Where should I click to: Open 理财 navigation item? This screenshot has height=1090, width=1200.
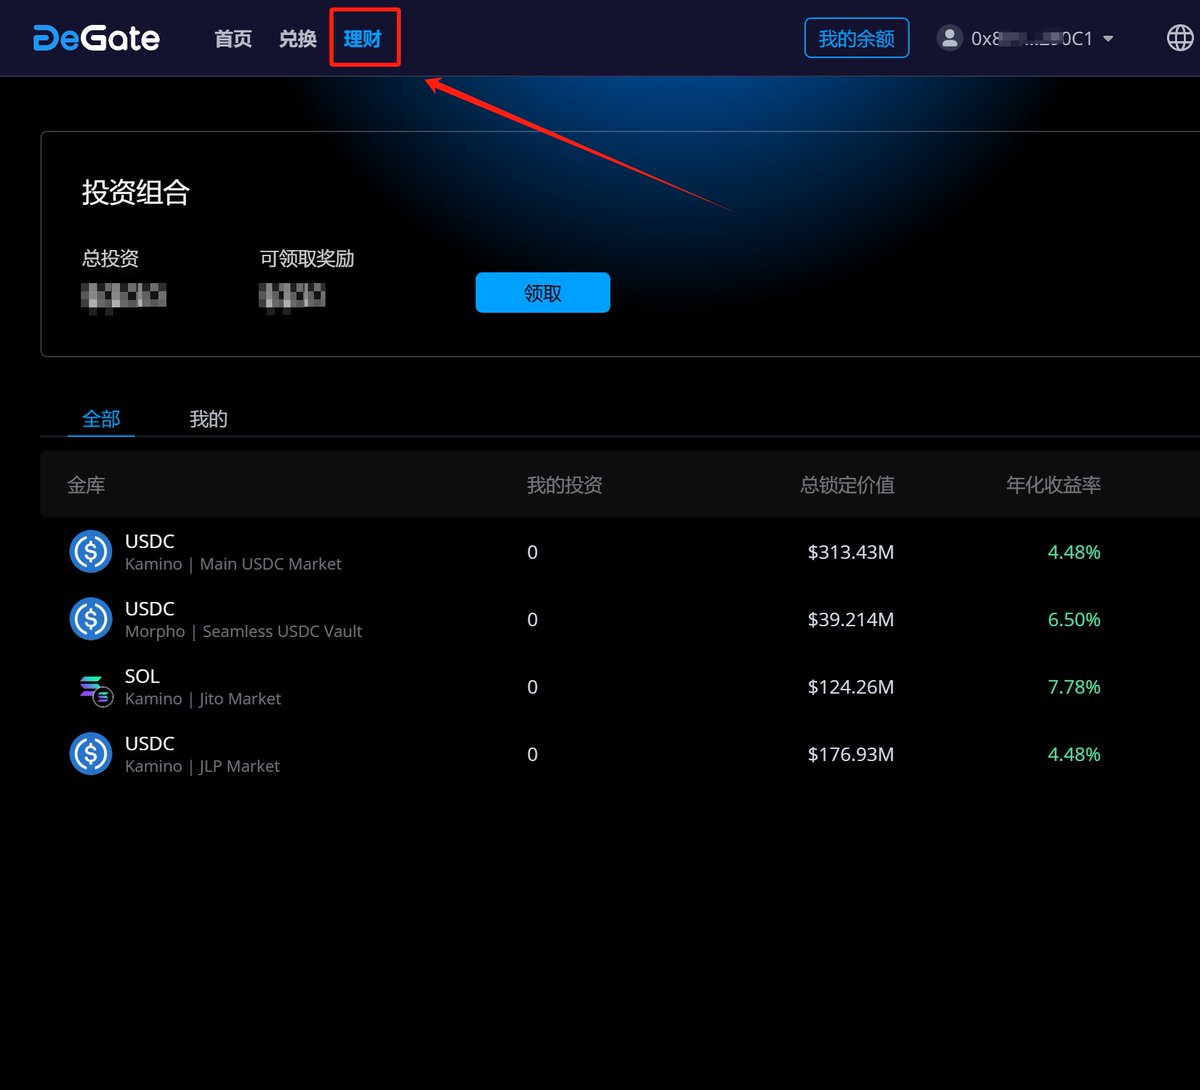(x=363, y=39)
